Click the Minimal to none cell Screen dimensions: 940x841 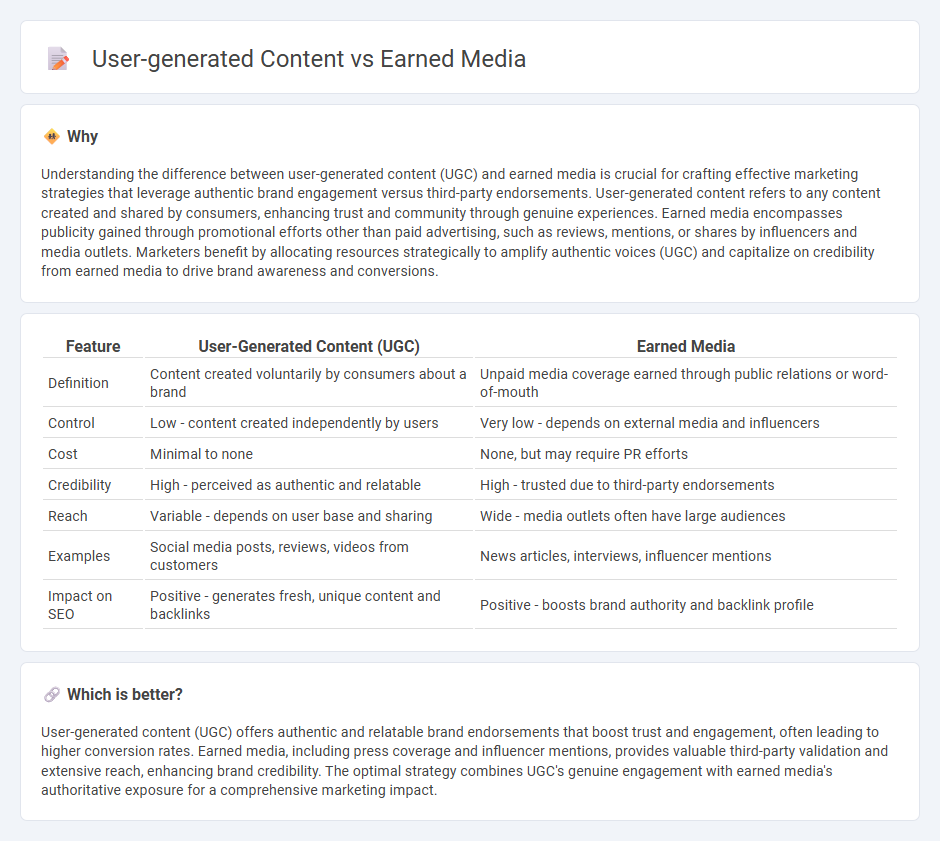click(x=309, y=454)
